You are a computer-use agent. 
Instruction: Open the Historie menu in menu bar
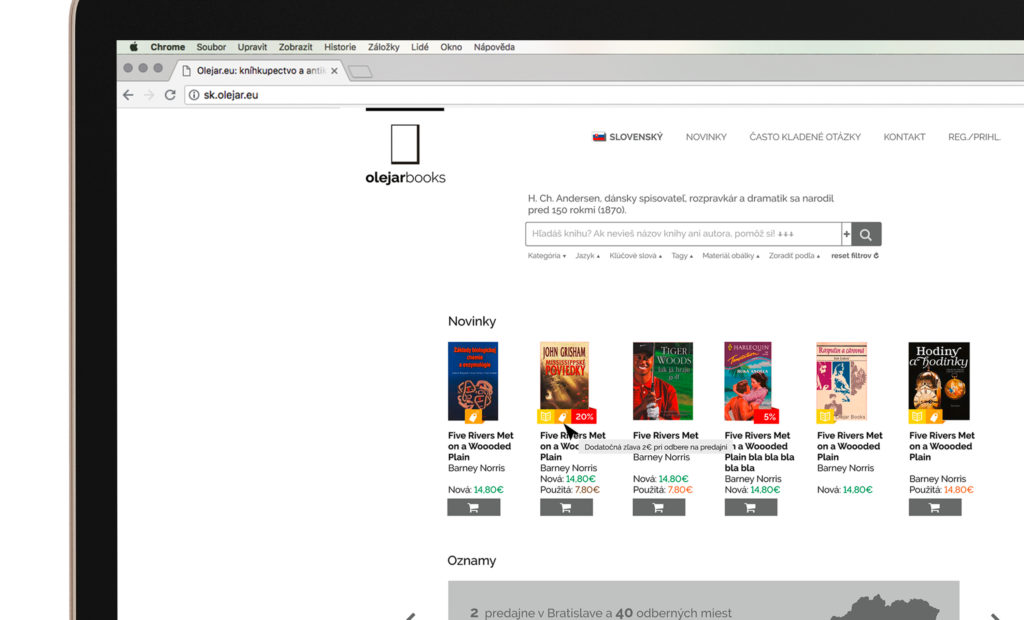click(x=339, y=47)
